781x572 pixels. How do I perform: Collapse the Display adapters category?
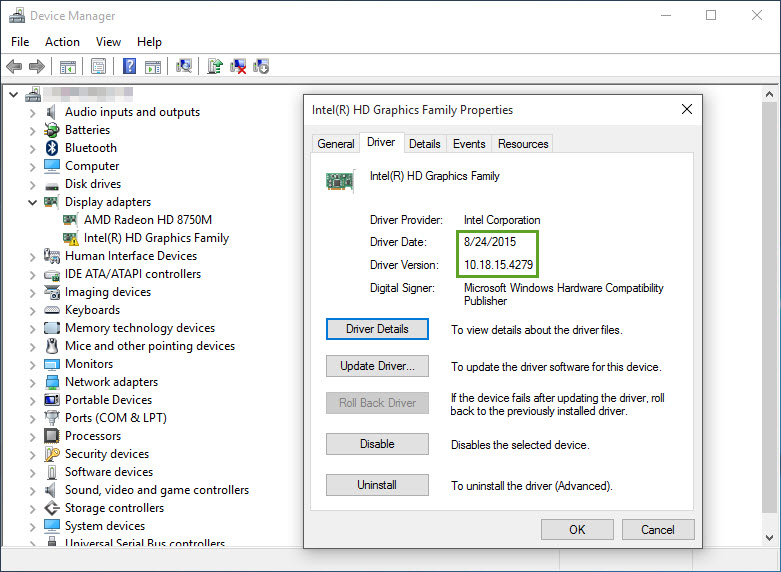[x=33, y=202]
